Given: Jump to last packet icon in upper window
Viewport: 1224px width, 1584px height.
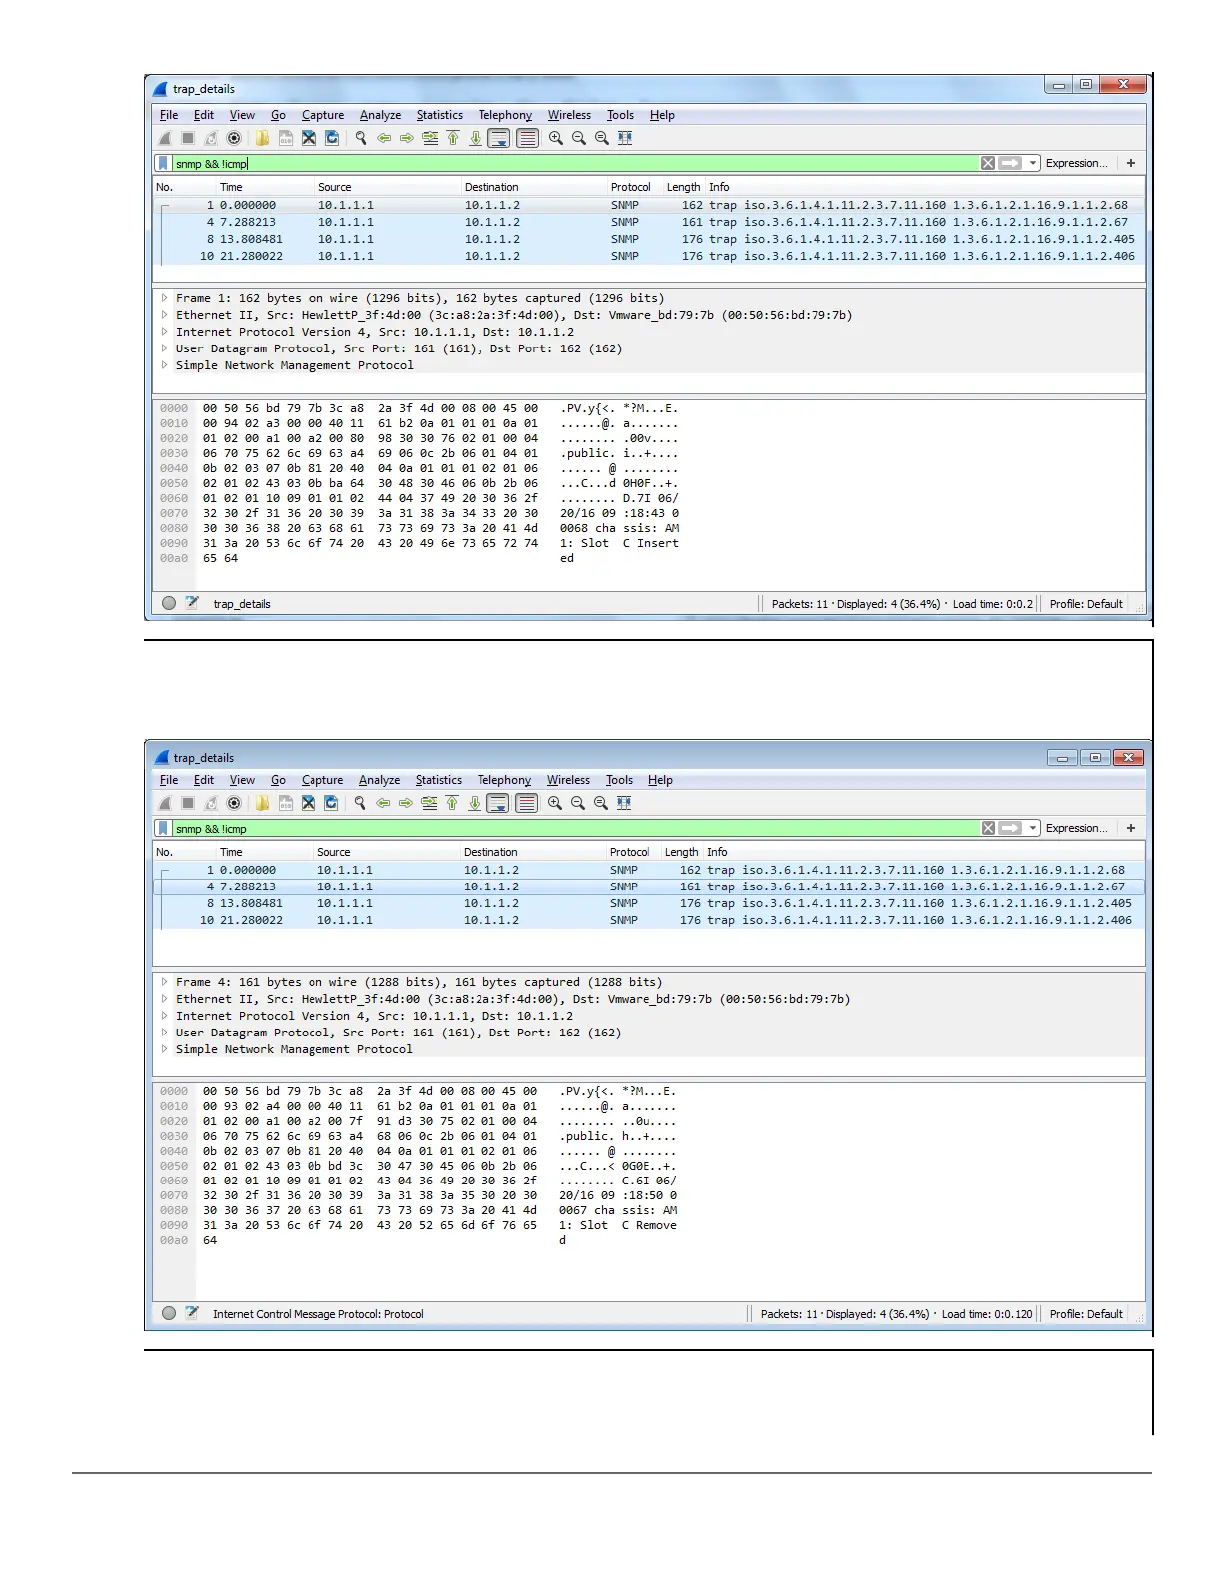Looking at the screenshot, I should (x=476, y=138).
